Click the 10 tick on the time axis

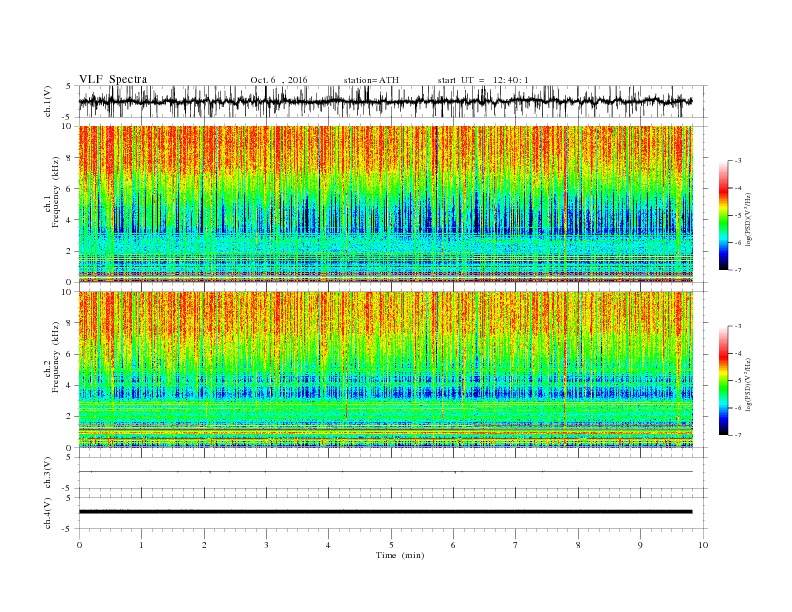click(703, 545)
